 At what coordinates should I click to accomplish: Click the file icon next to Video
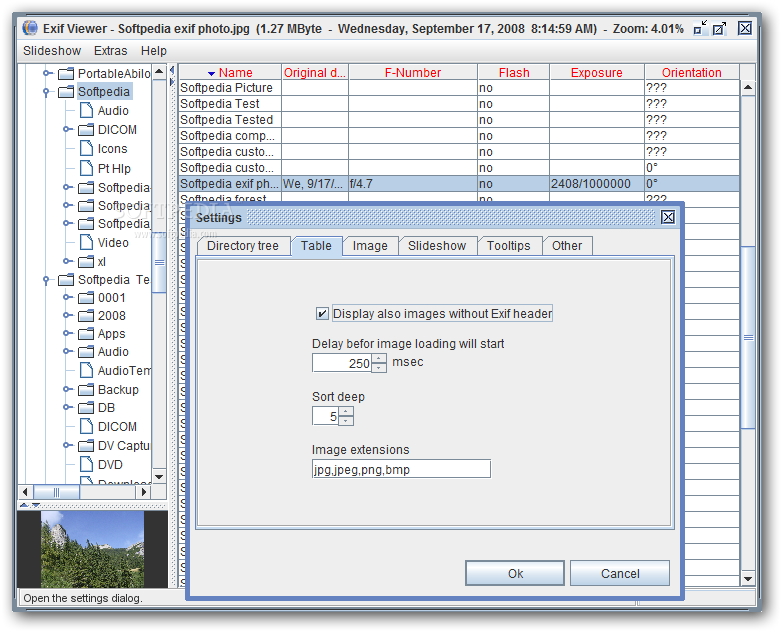86,242
